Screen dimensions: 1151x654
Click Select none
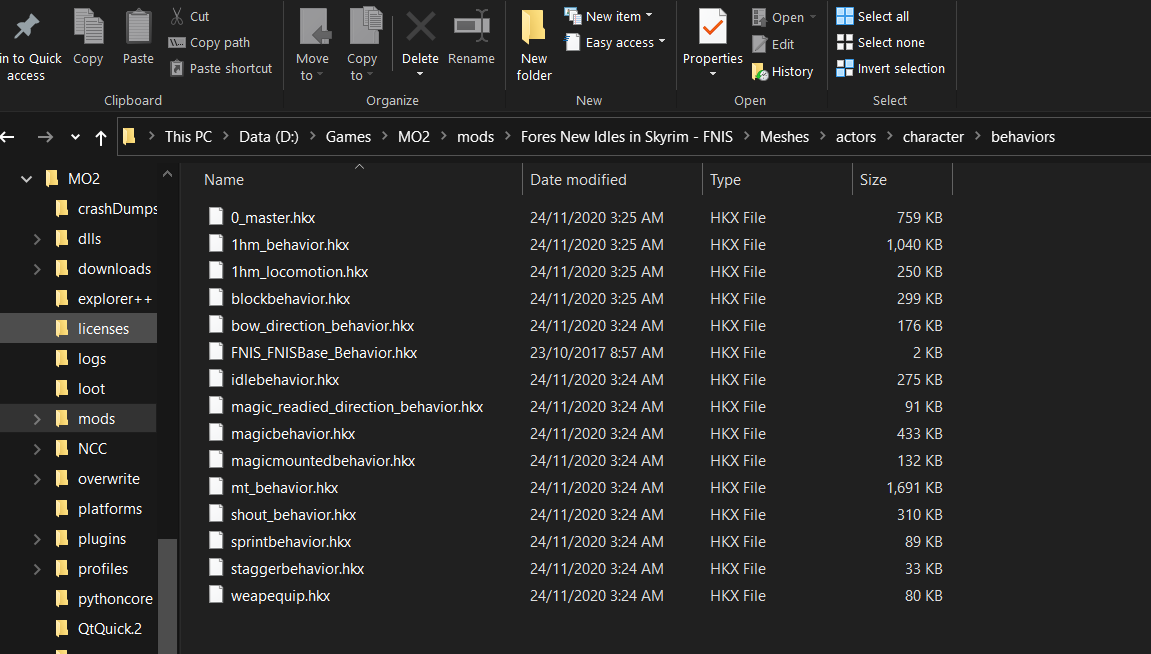point(881,43)
